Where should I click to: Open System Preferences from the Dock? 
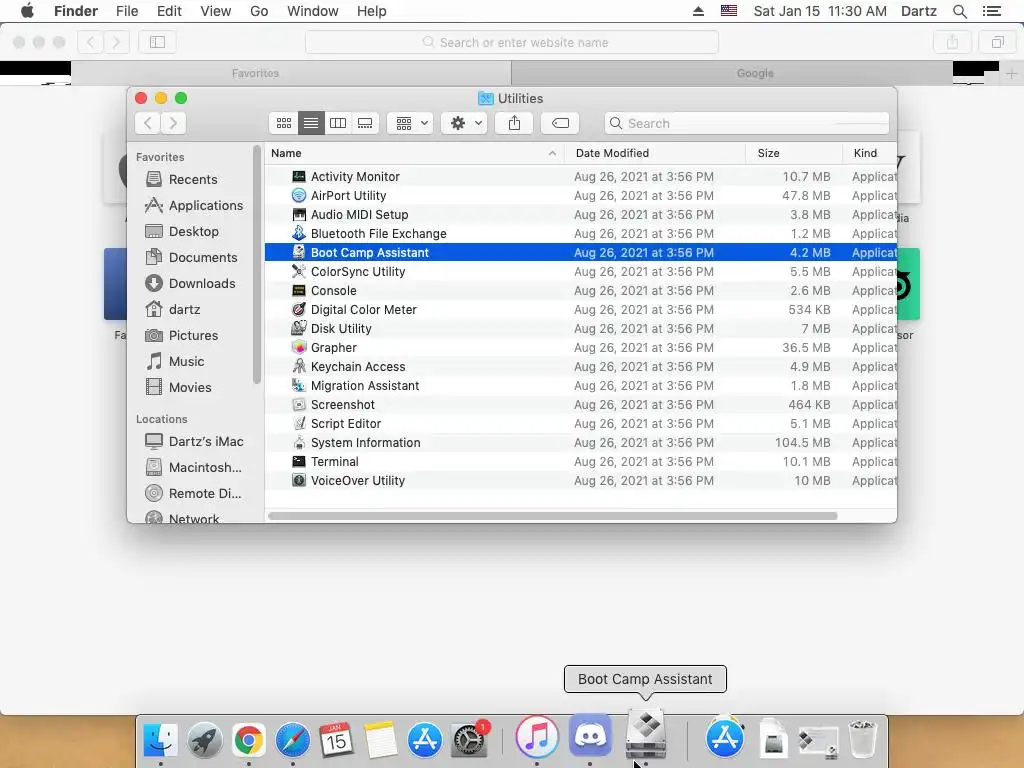click(468, 740)
